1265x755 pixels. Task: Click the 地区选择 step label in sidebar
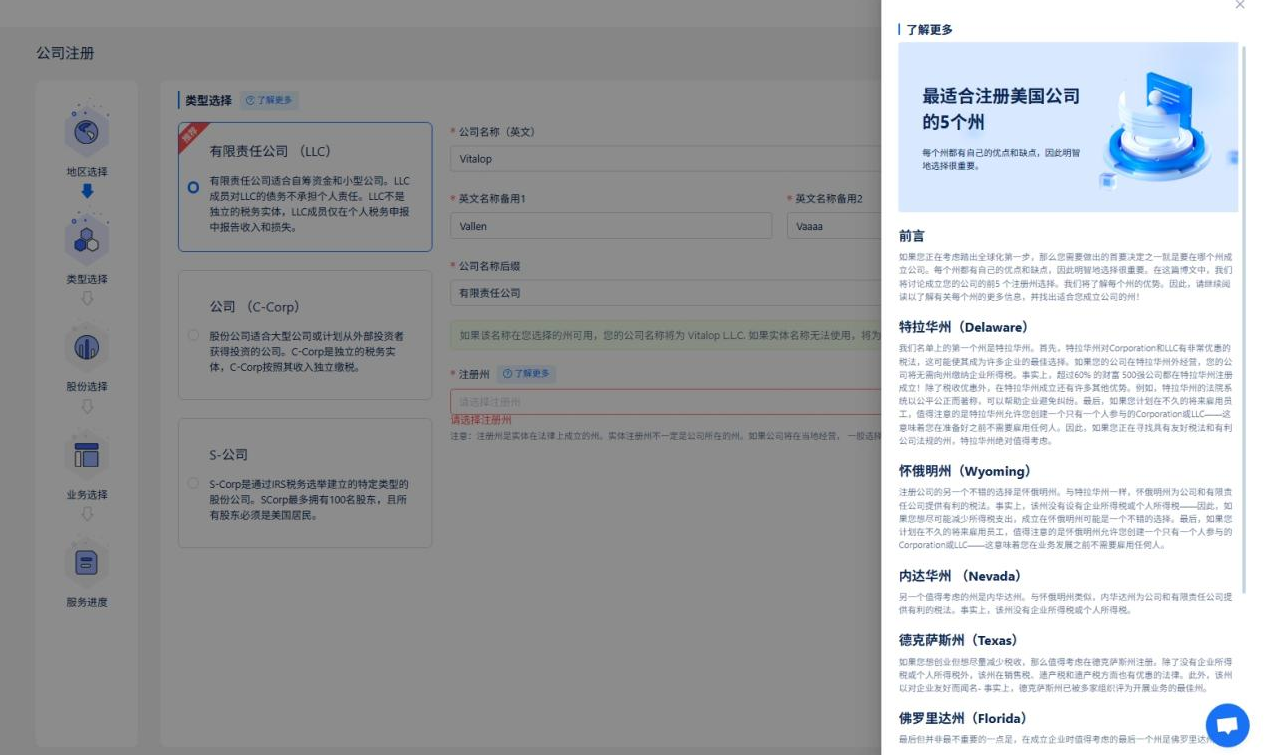[86, 171]
